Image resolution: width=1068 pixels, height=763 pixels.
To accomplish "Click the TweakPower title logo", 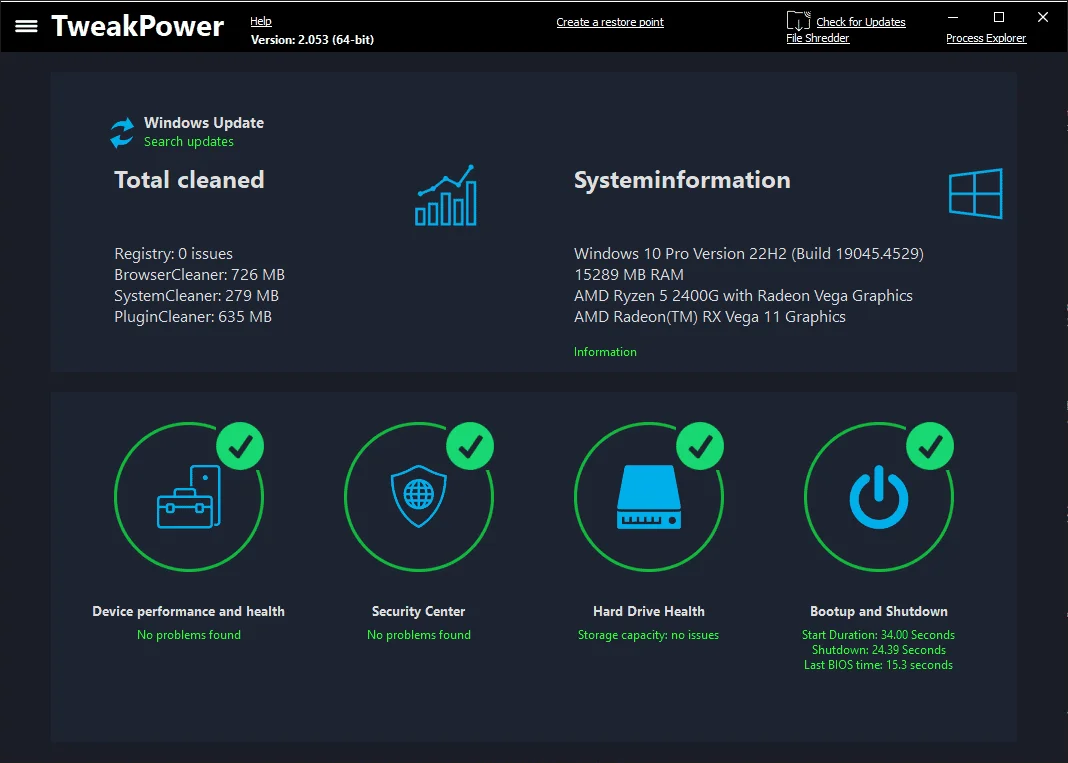I will (138, 26).
